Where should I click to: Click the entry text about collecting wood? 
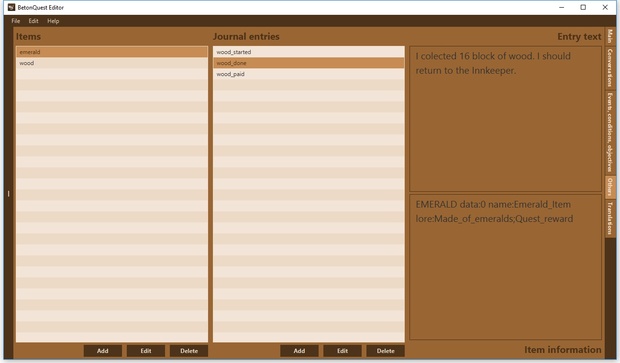[x=493, y=63]
